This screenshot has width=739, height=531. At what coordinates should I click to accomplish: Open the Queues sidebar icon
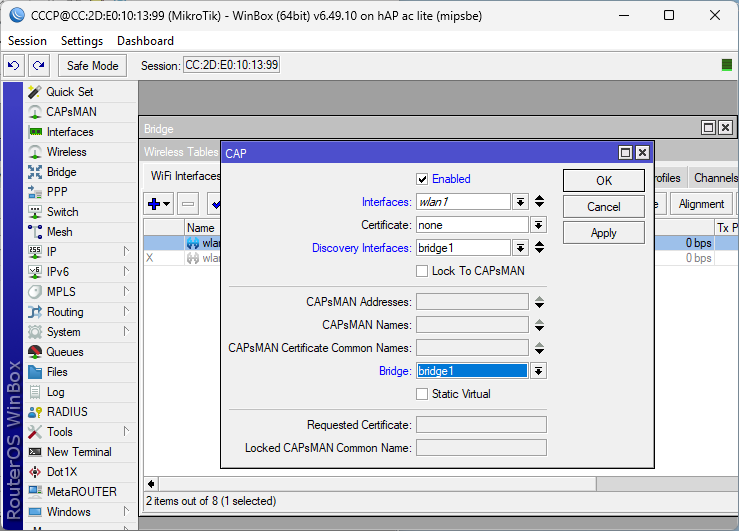click(x=35, y=352)
